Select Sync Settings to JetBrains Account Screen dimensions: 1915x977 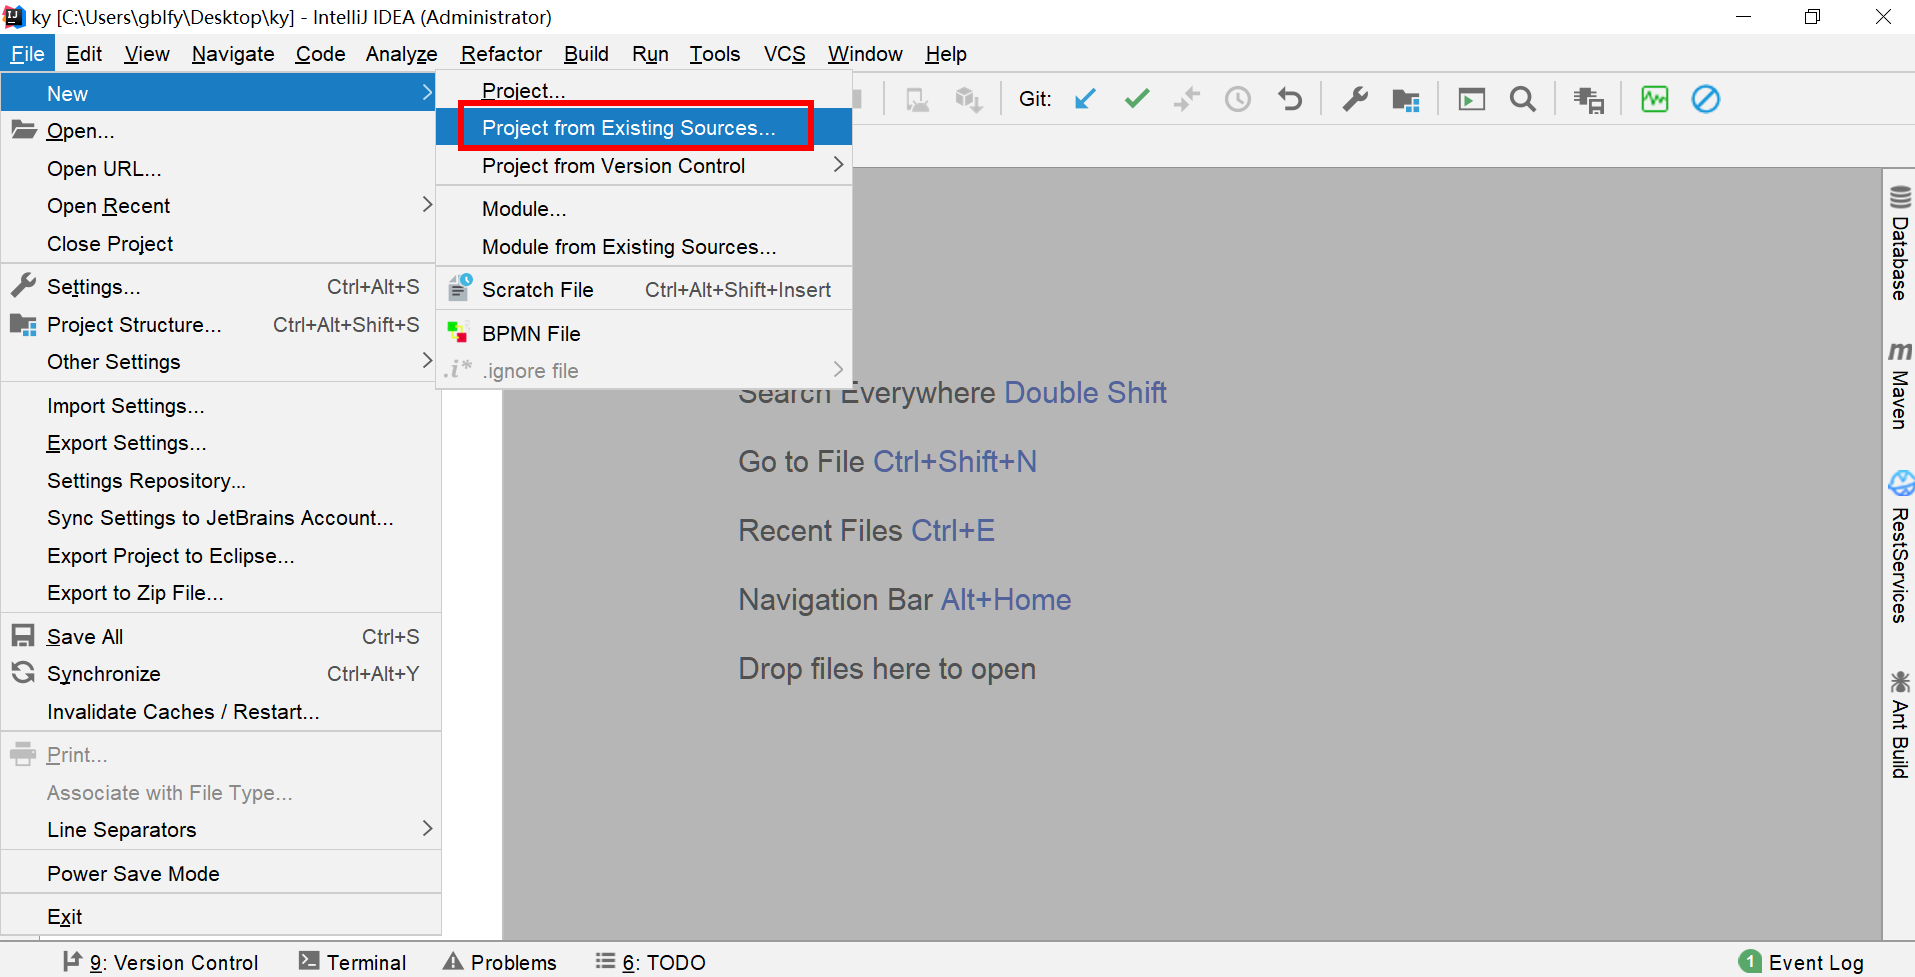[221, 518]
